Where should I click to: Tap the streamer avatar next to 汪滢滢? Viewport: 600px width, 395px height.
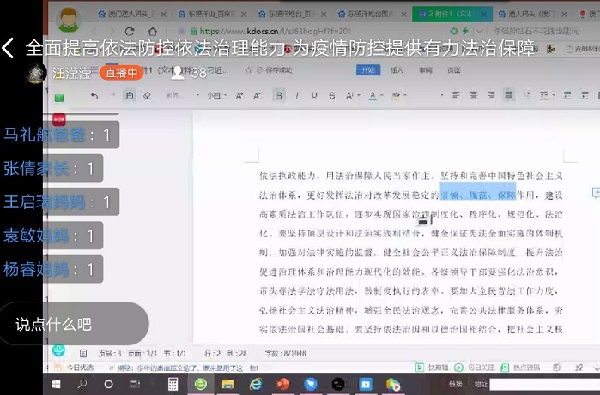pyautogui.click(x=37, y=73)
